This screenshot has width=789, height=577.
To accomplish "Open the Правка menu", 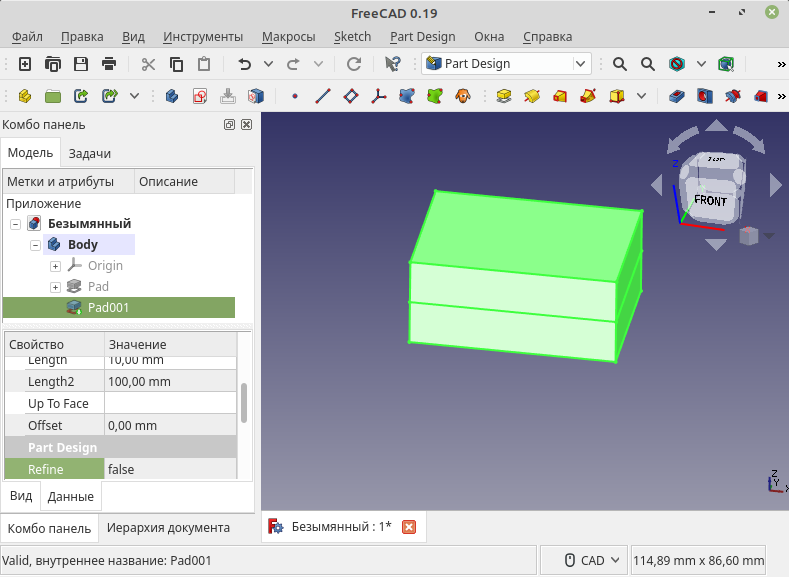I will (82, 37).
